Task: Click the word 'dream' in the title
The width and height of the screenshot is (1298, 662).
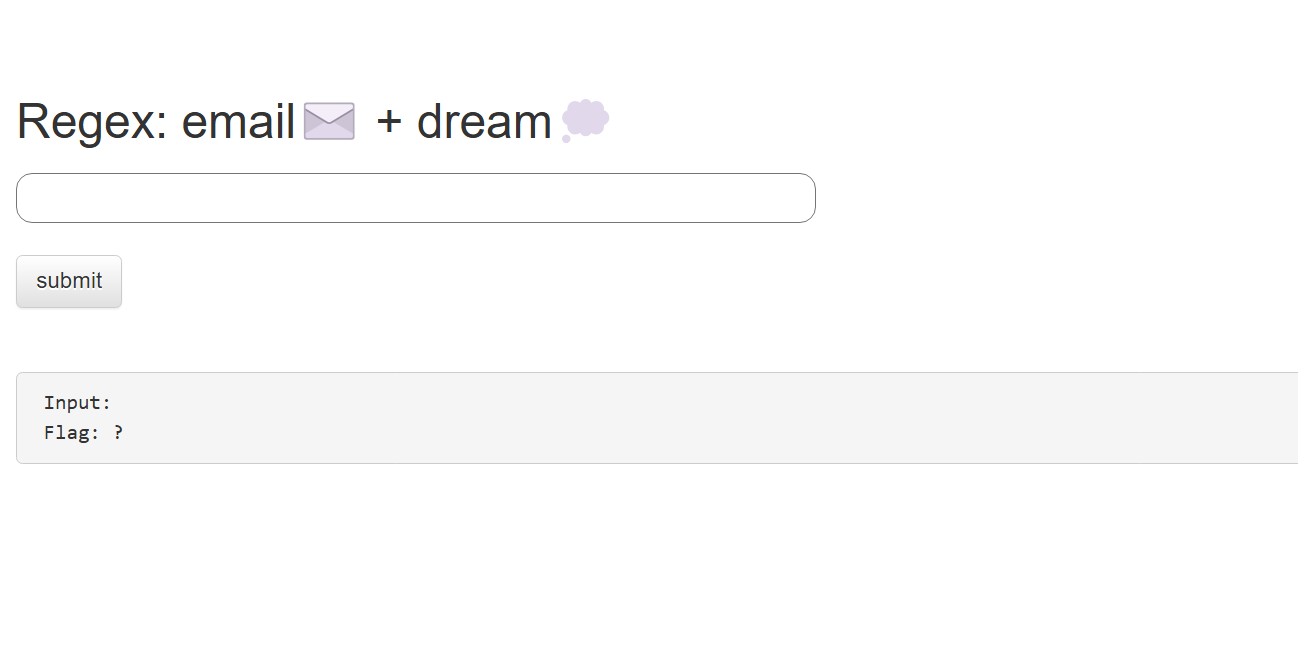Action: (x=484, y=120)
